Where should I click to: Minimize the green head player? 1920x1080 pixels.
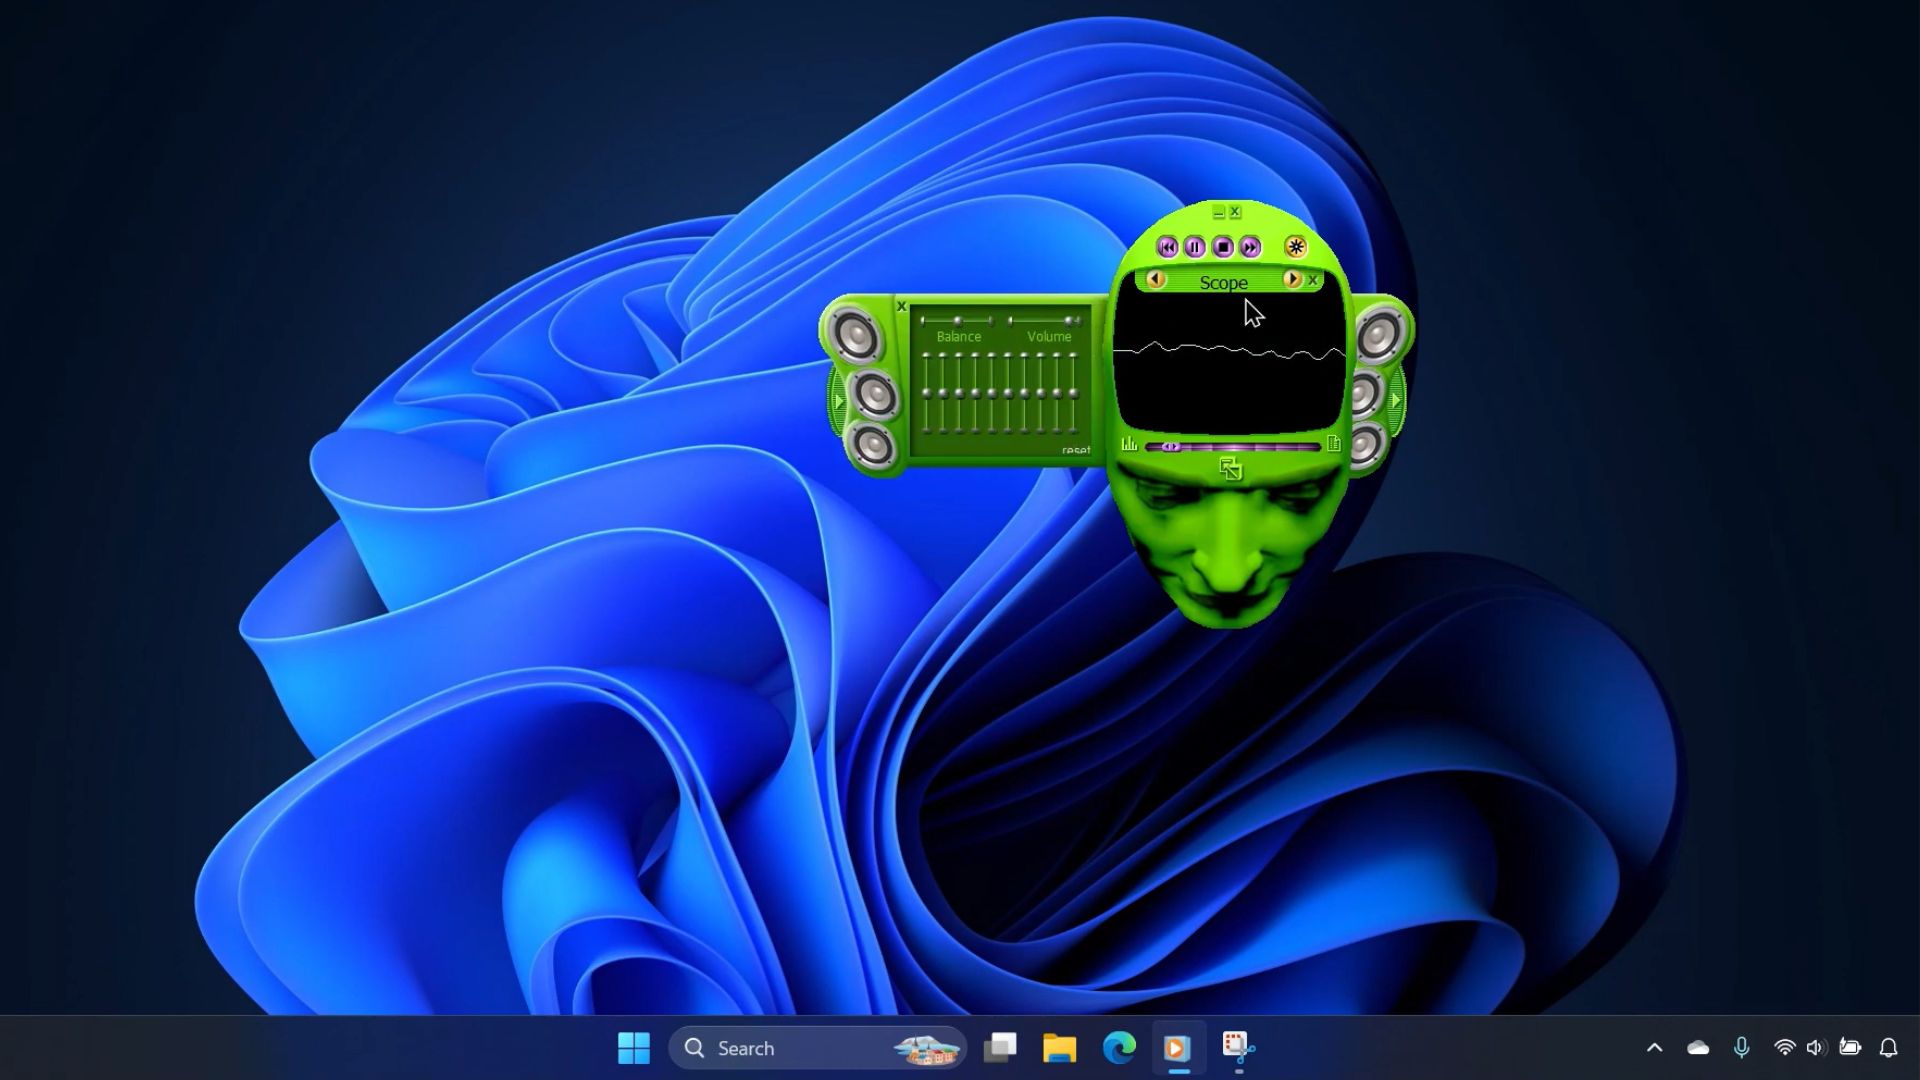pyautogui.click(x=1218, y=212)
